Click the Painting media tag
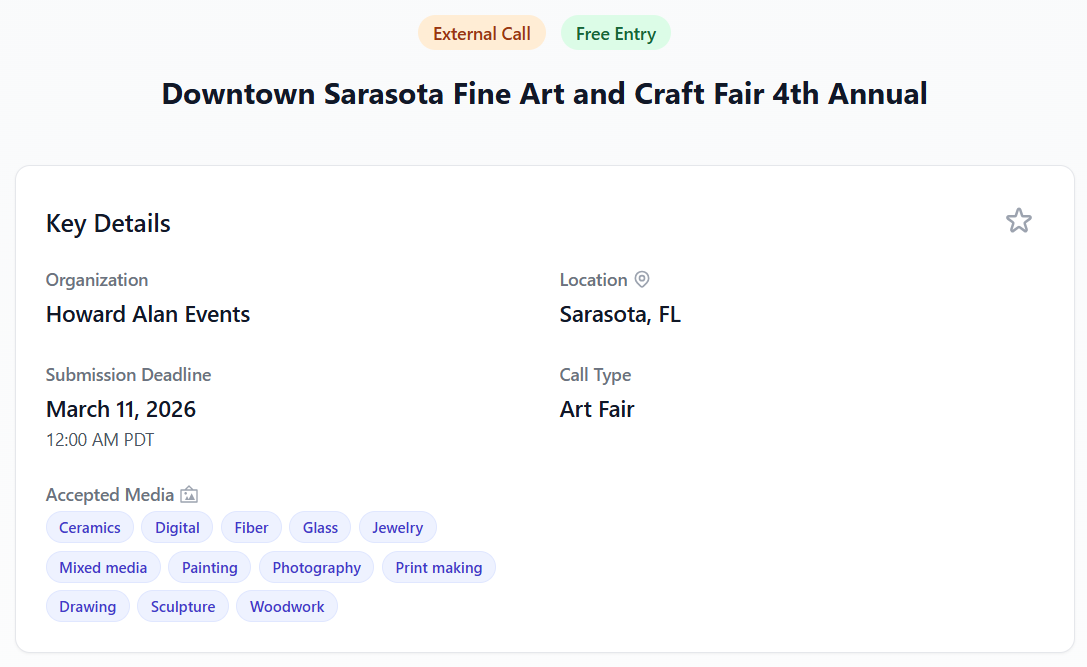 pyautogui.click(x=209, y=566)
